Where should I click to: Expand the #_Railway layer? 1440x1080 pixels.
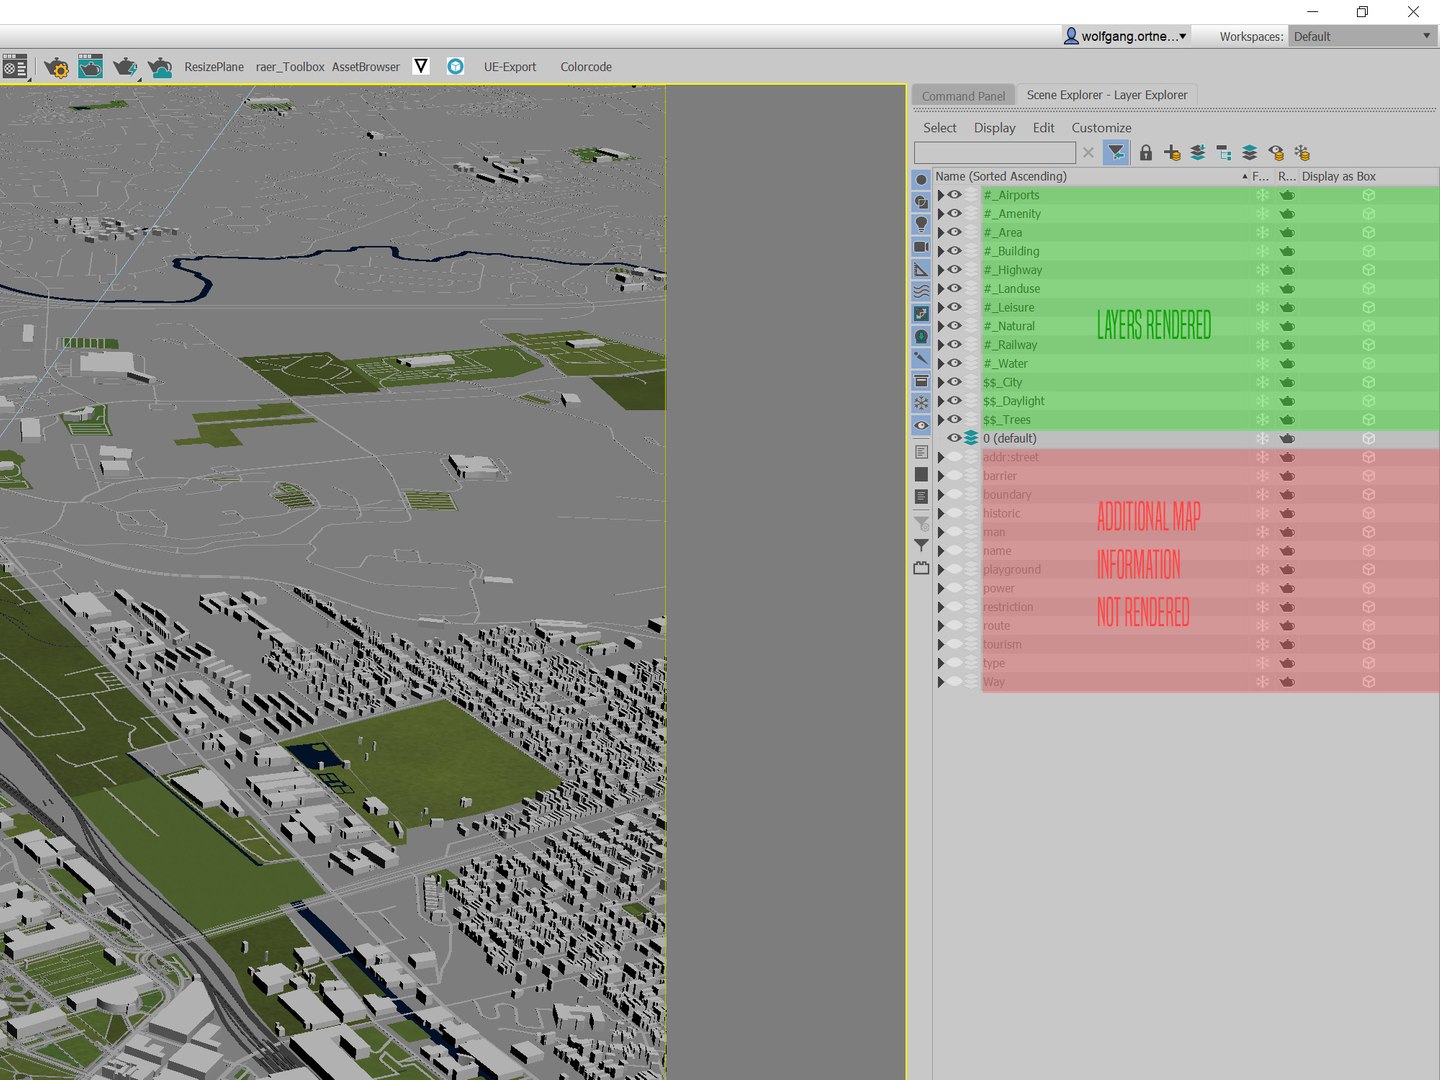tap(940, 345)
